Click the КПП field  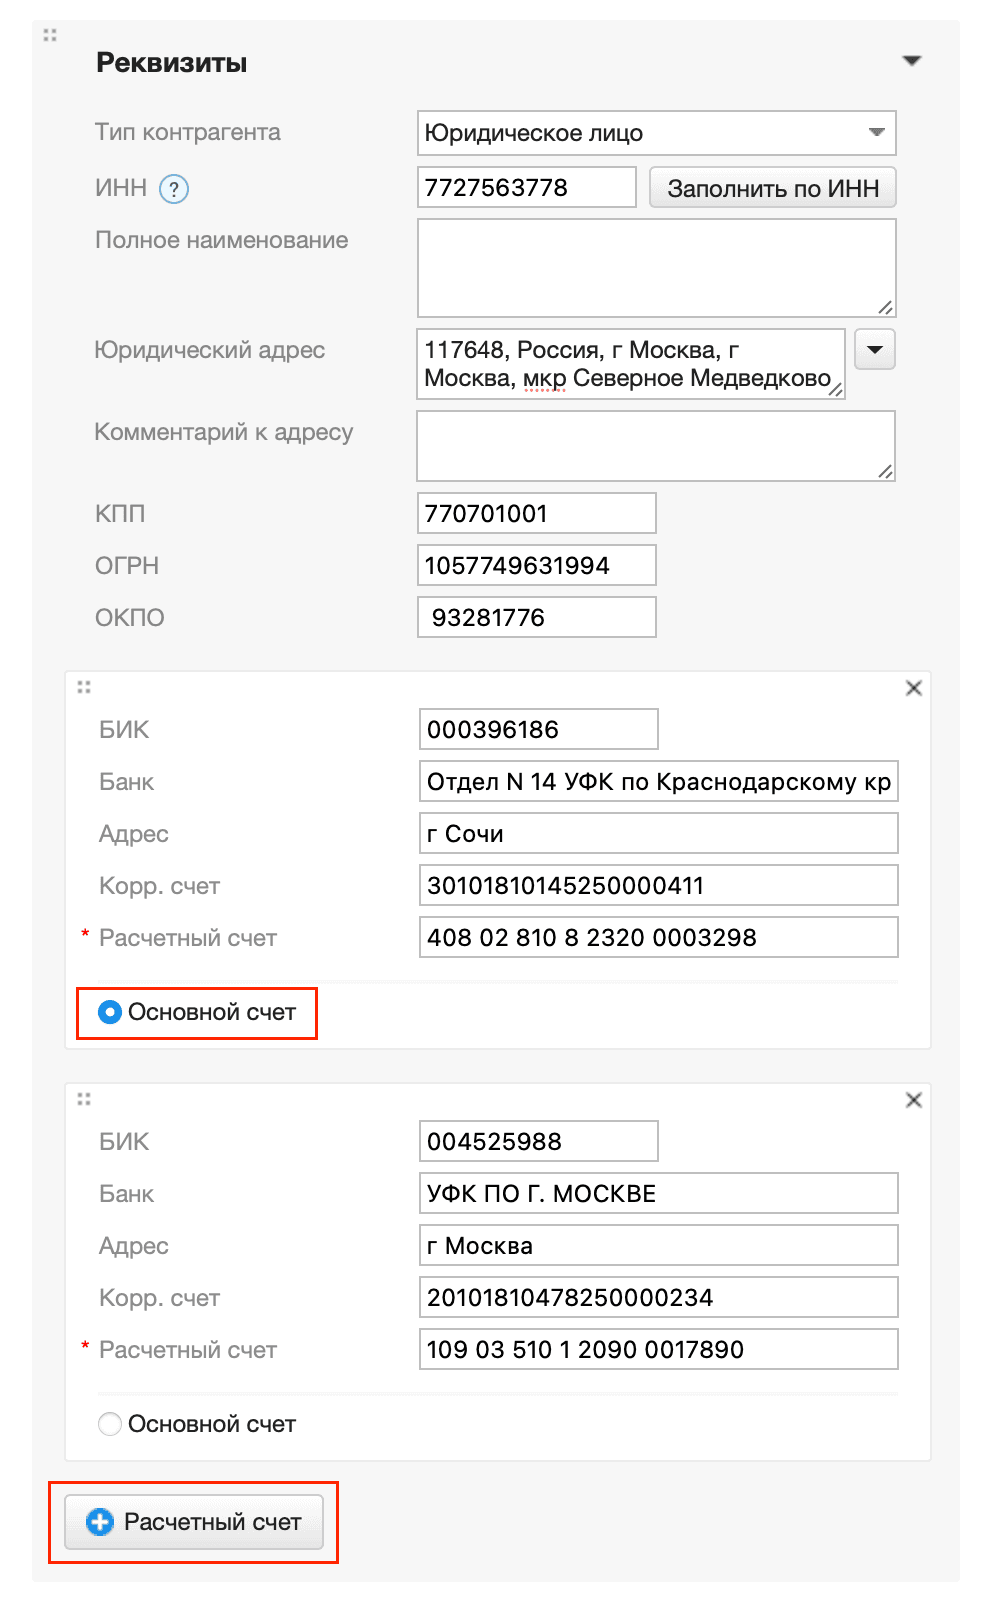(537, 513)
